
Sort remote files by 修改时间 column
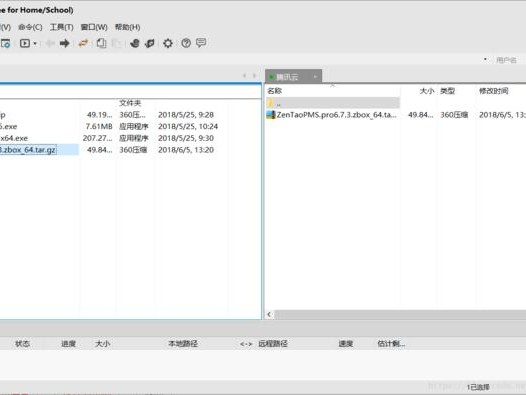point(493,91)
